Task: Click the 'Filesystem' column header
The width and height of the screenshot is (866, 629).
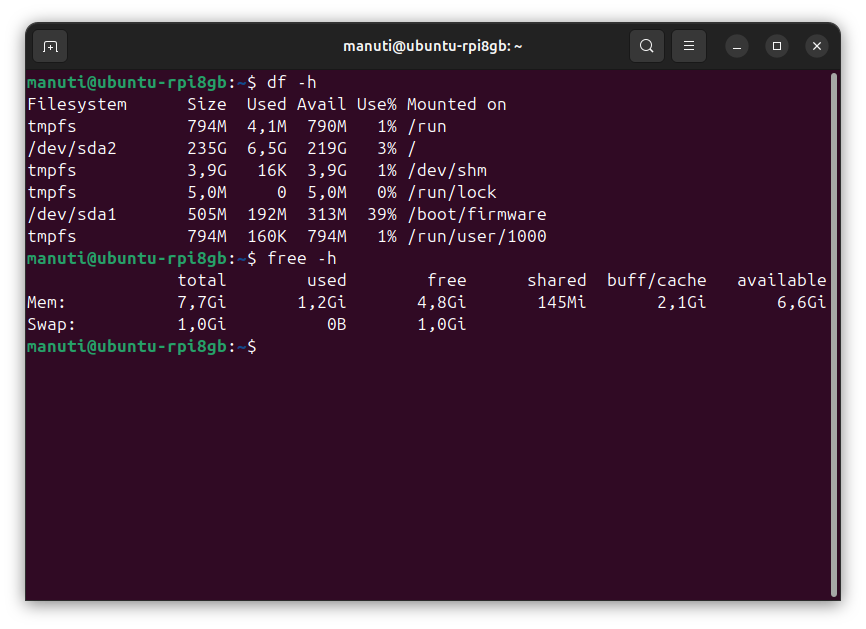Action: (77, 104)
